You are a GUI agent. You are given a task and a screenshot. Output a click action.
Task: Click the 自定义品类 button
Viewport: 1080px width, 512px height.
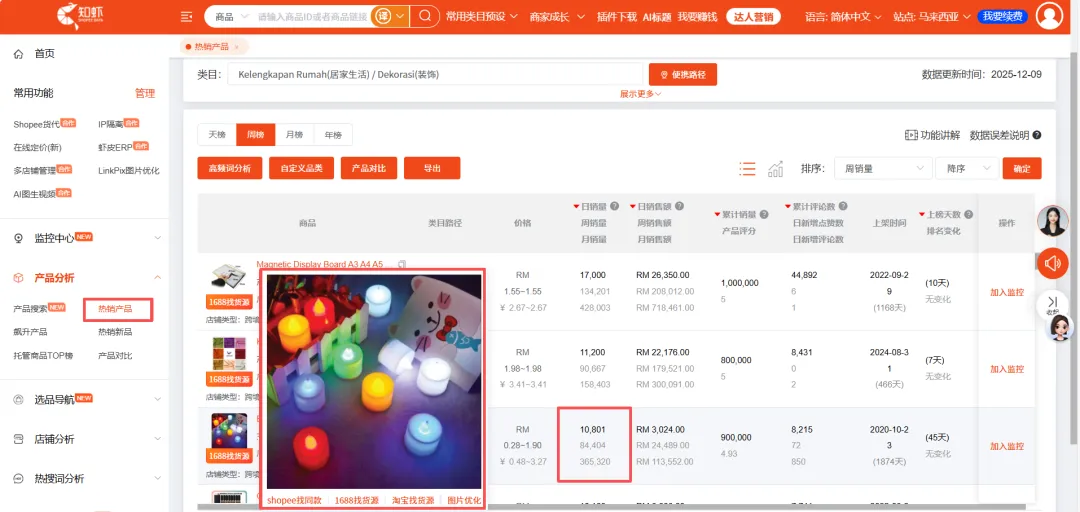pos(301,168)
